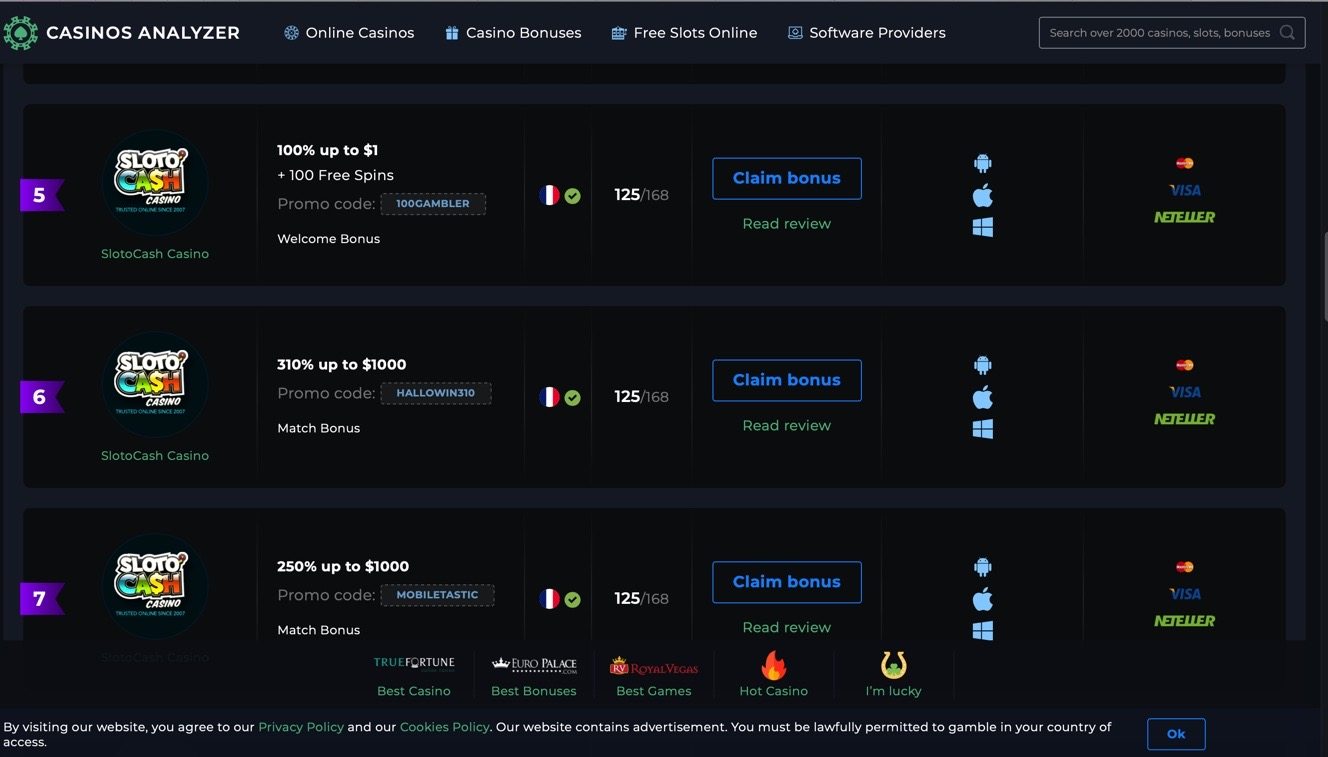Click Apple icon in row 7

coord(983,599)
